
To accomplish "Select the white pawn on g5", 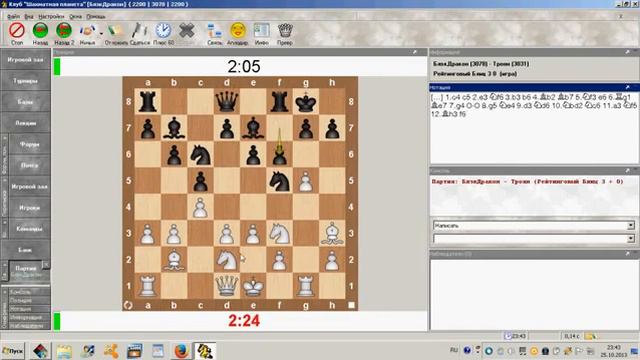I will 306,180.
